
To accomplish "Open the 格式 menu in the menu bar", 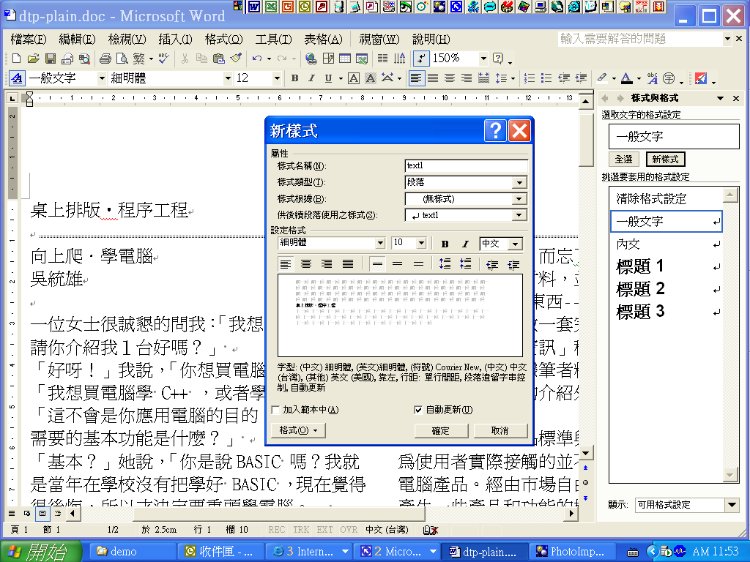I will (x=224, y=39).
